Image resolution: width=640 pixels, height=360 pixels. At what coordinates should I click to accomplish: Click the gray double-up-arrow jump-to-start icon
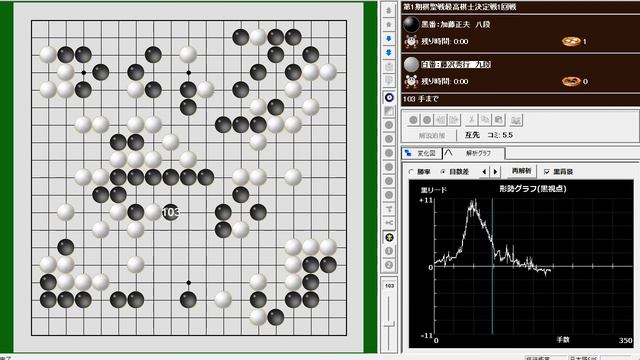click(x=389, y=11)
